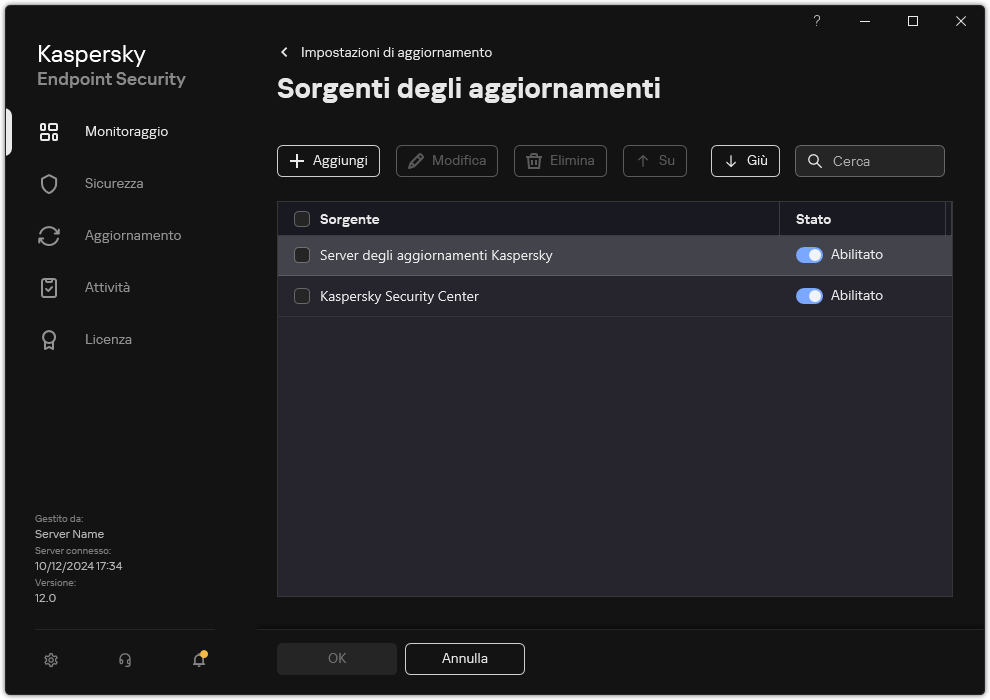Move source down with Giù button

coord(745,161)
